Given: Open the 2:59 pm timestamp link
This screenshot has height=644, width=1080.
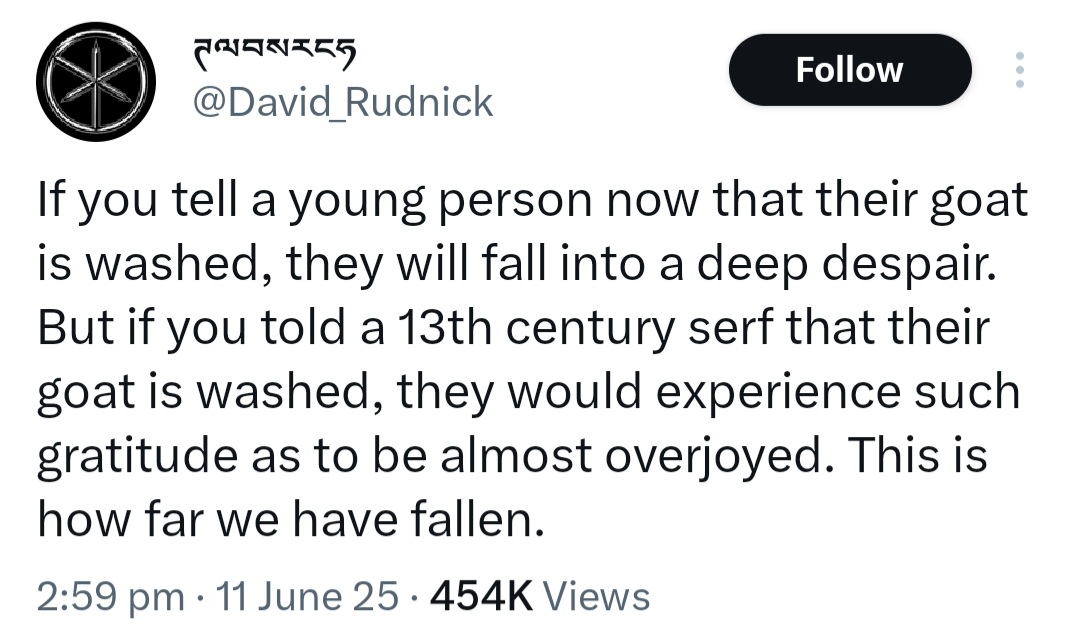Looking at the screenshot, I should coord(111,596).
